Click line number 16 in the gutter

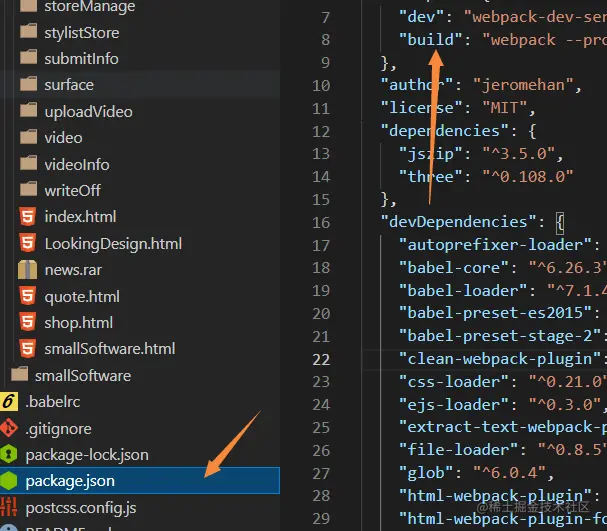321,223
